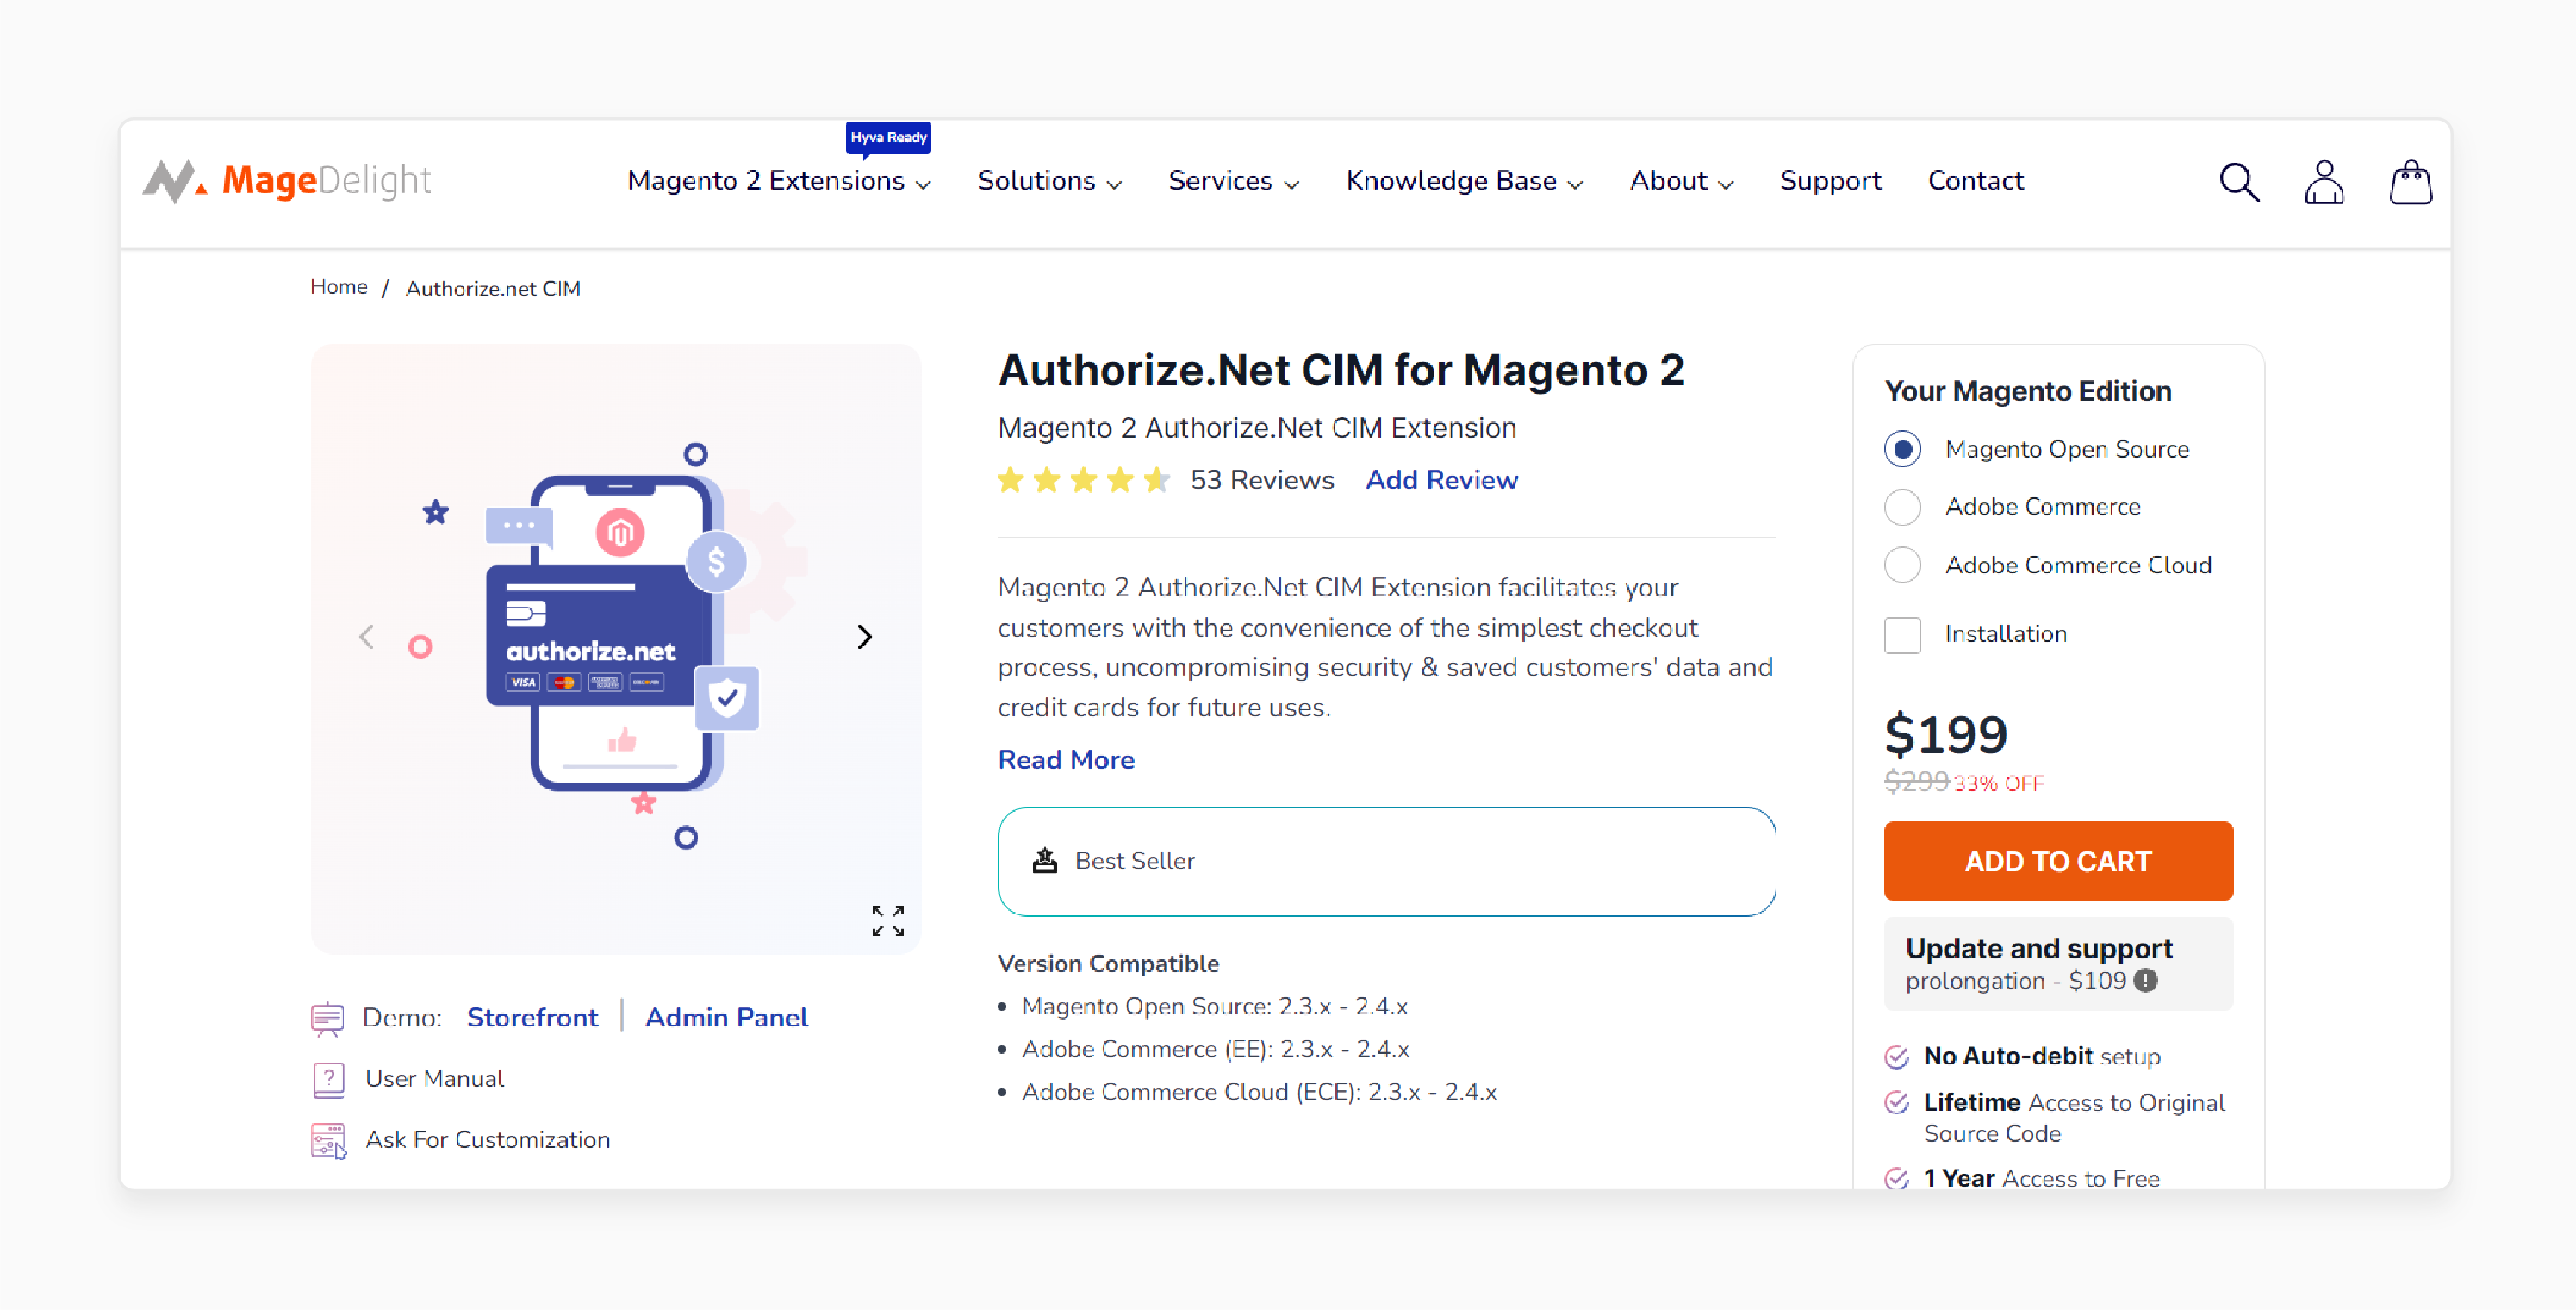Click the product image thumbnail

[x=616, y=649]
